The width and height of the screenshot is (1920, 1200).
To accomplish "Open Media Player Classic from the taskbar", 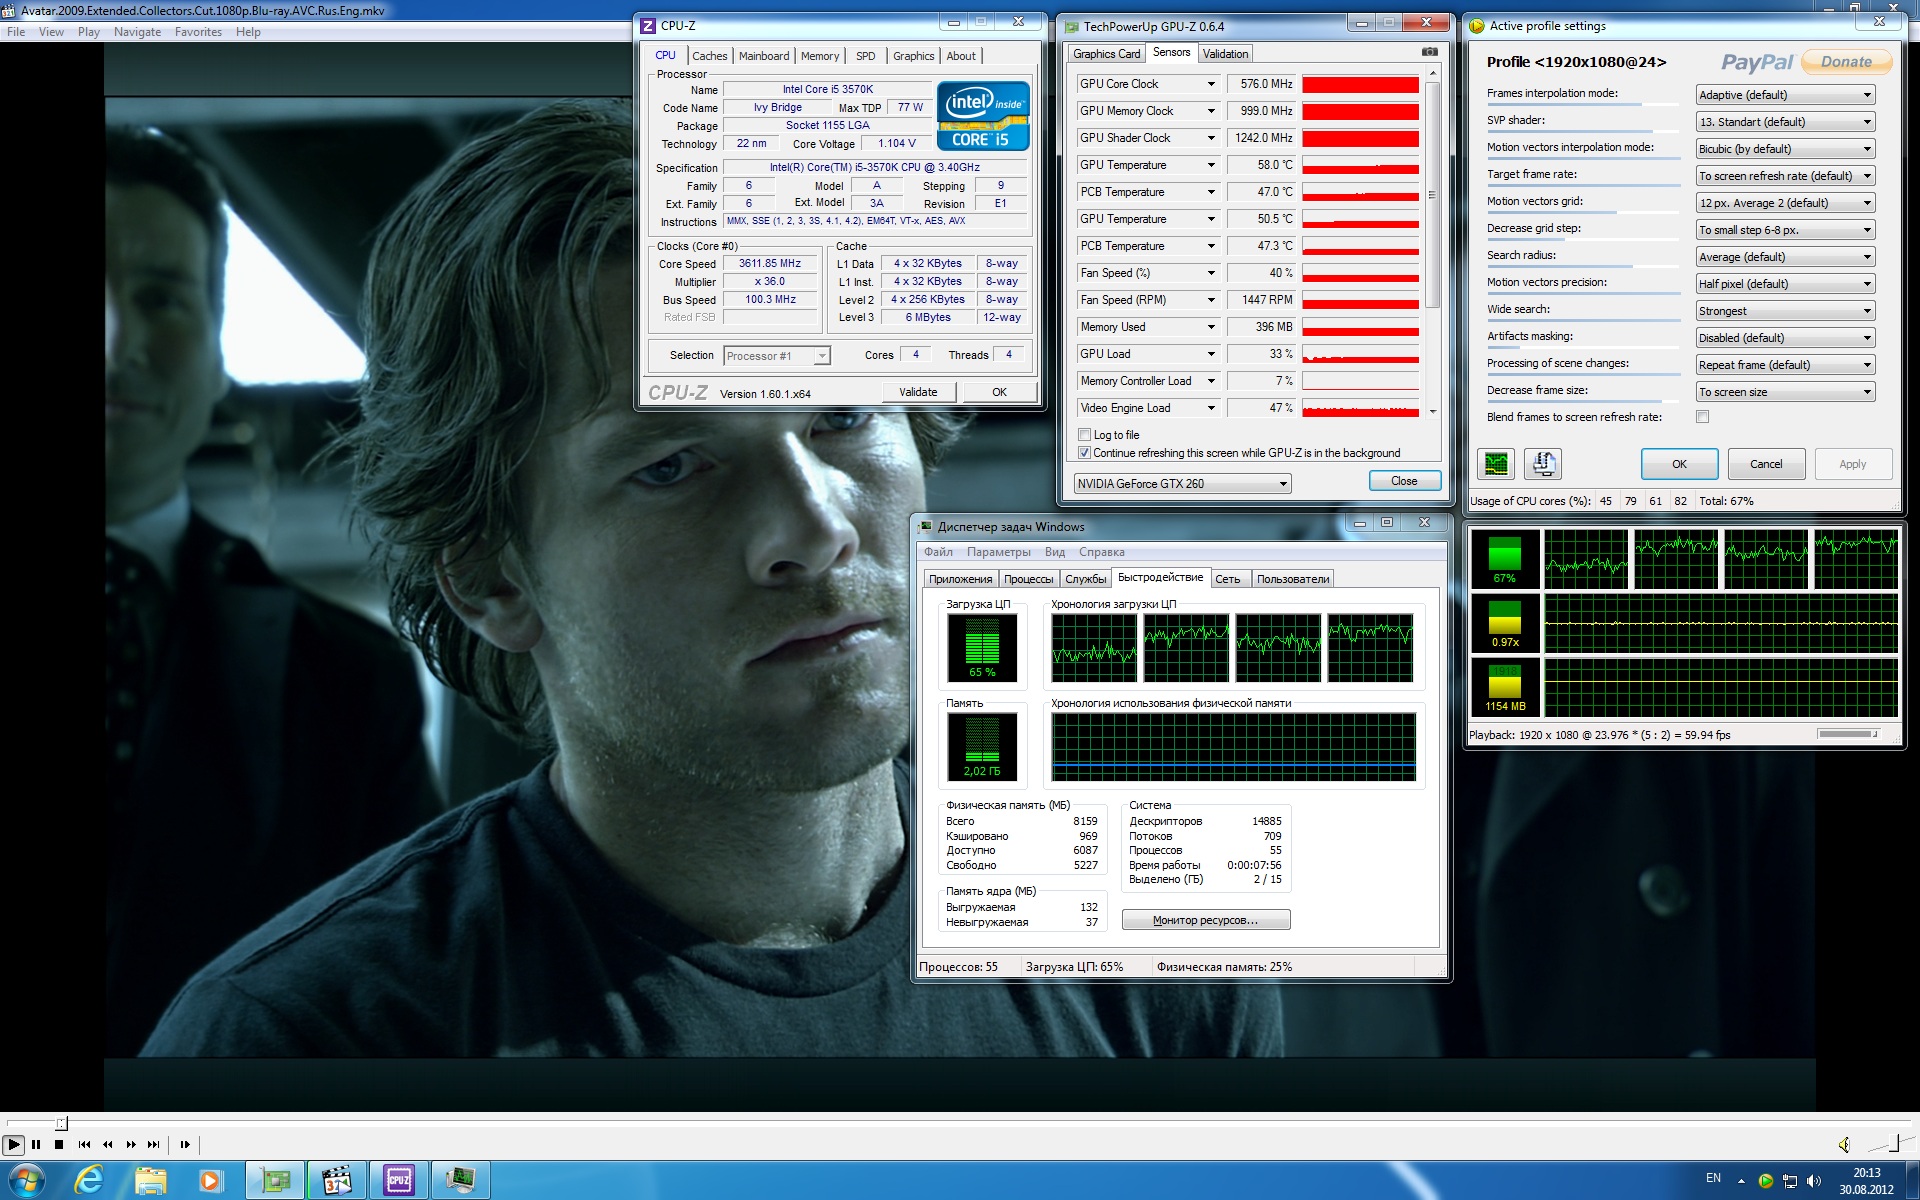I will [x=337, y=1181].
